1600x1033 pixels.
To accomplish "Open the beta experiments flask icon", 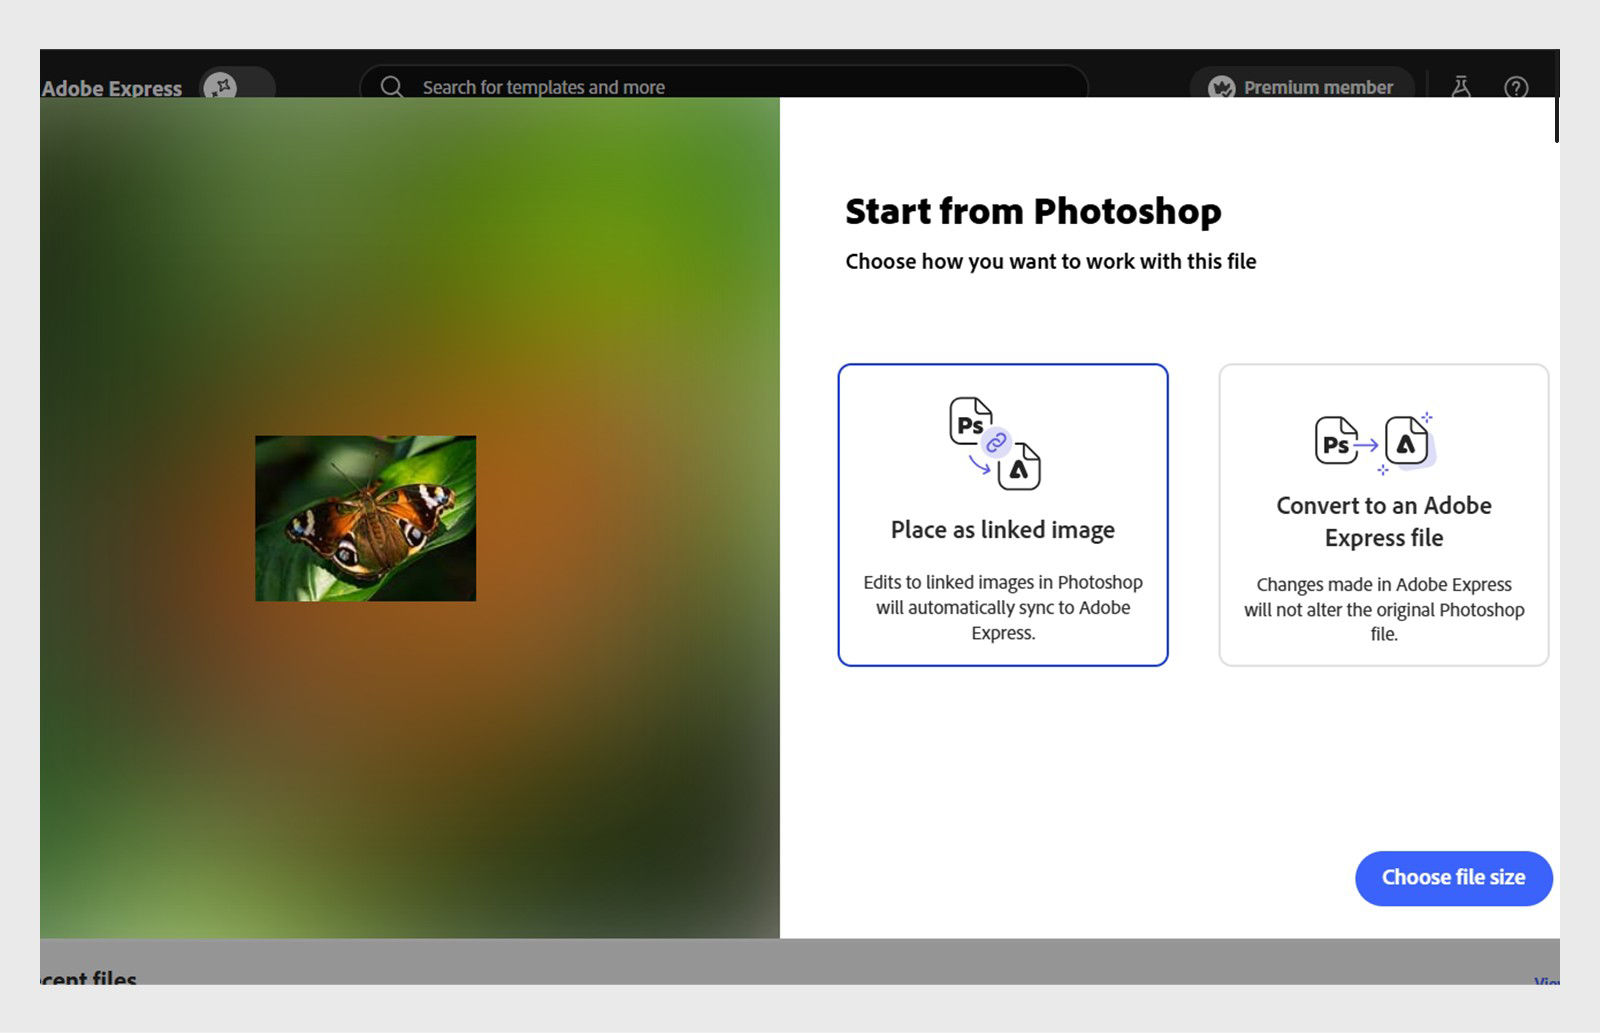I will tap(1459, 87).
